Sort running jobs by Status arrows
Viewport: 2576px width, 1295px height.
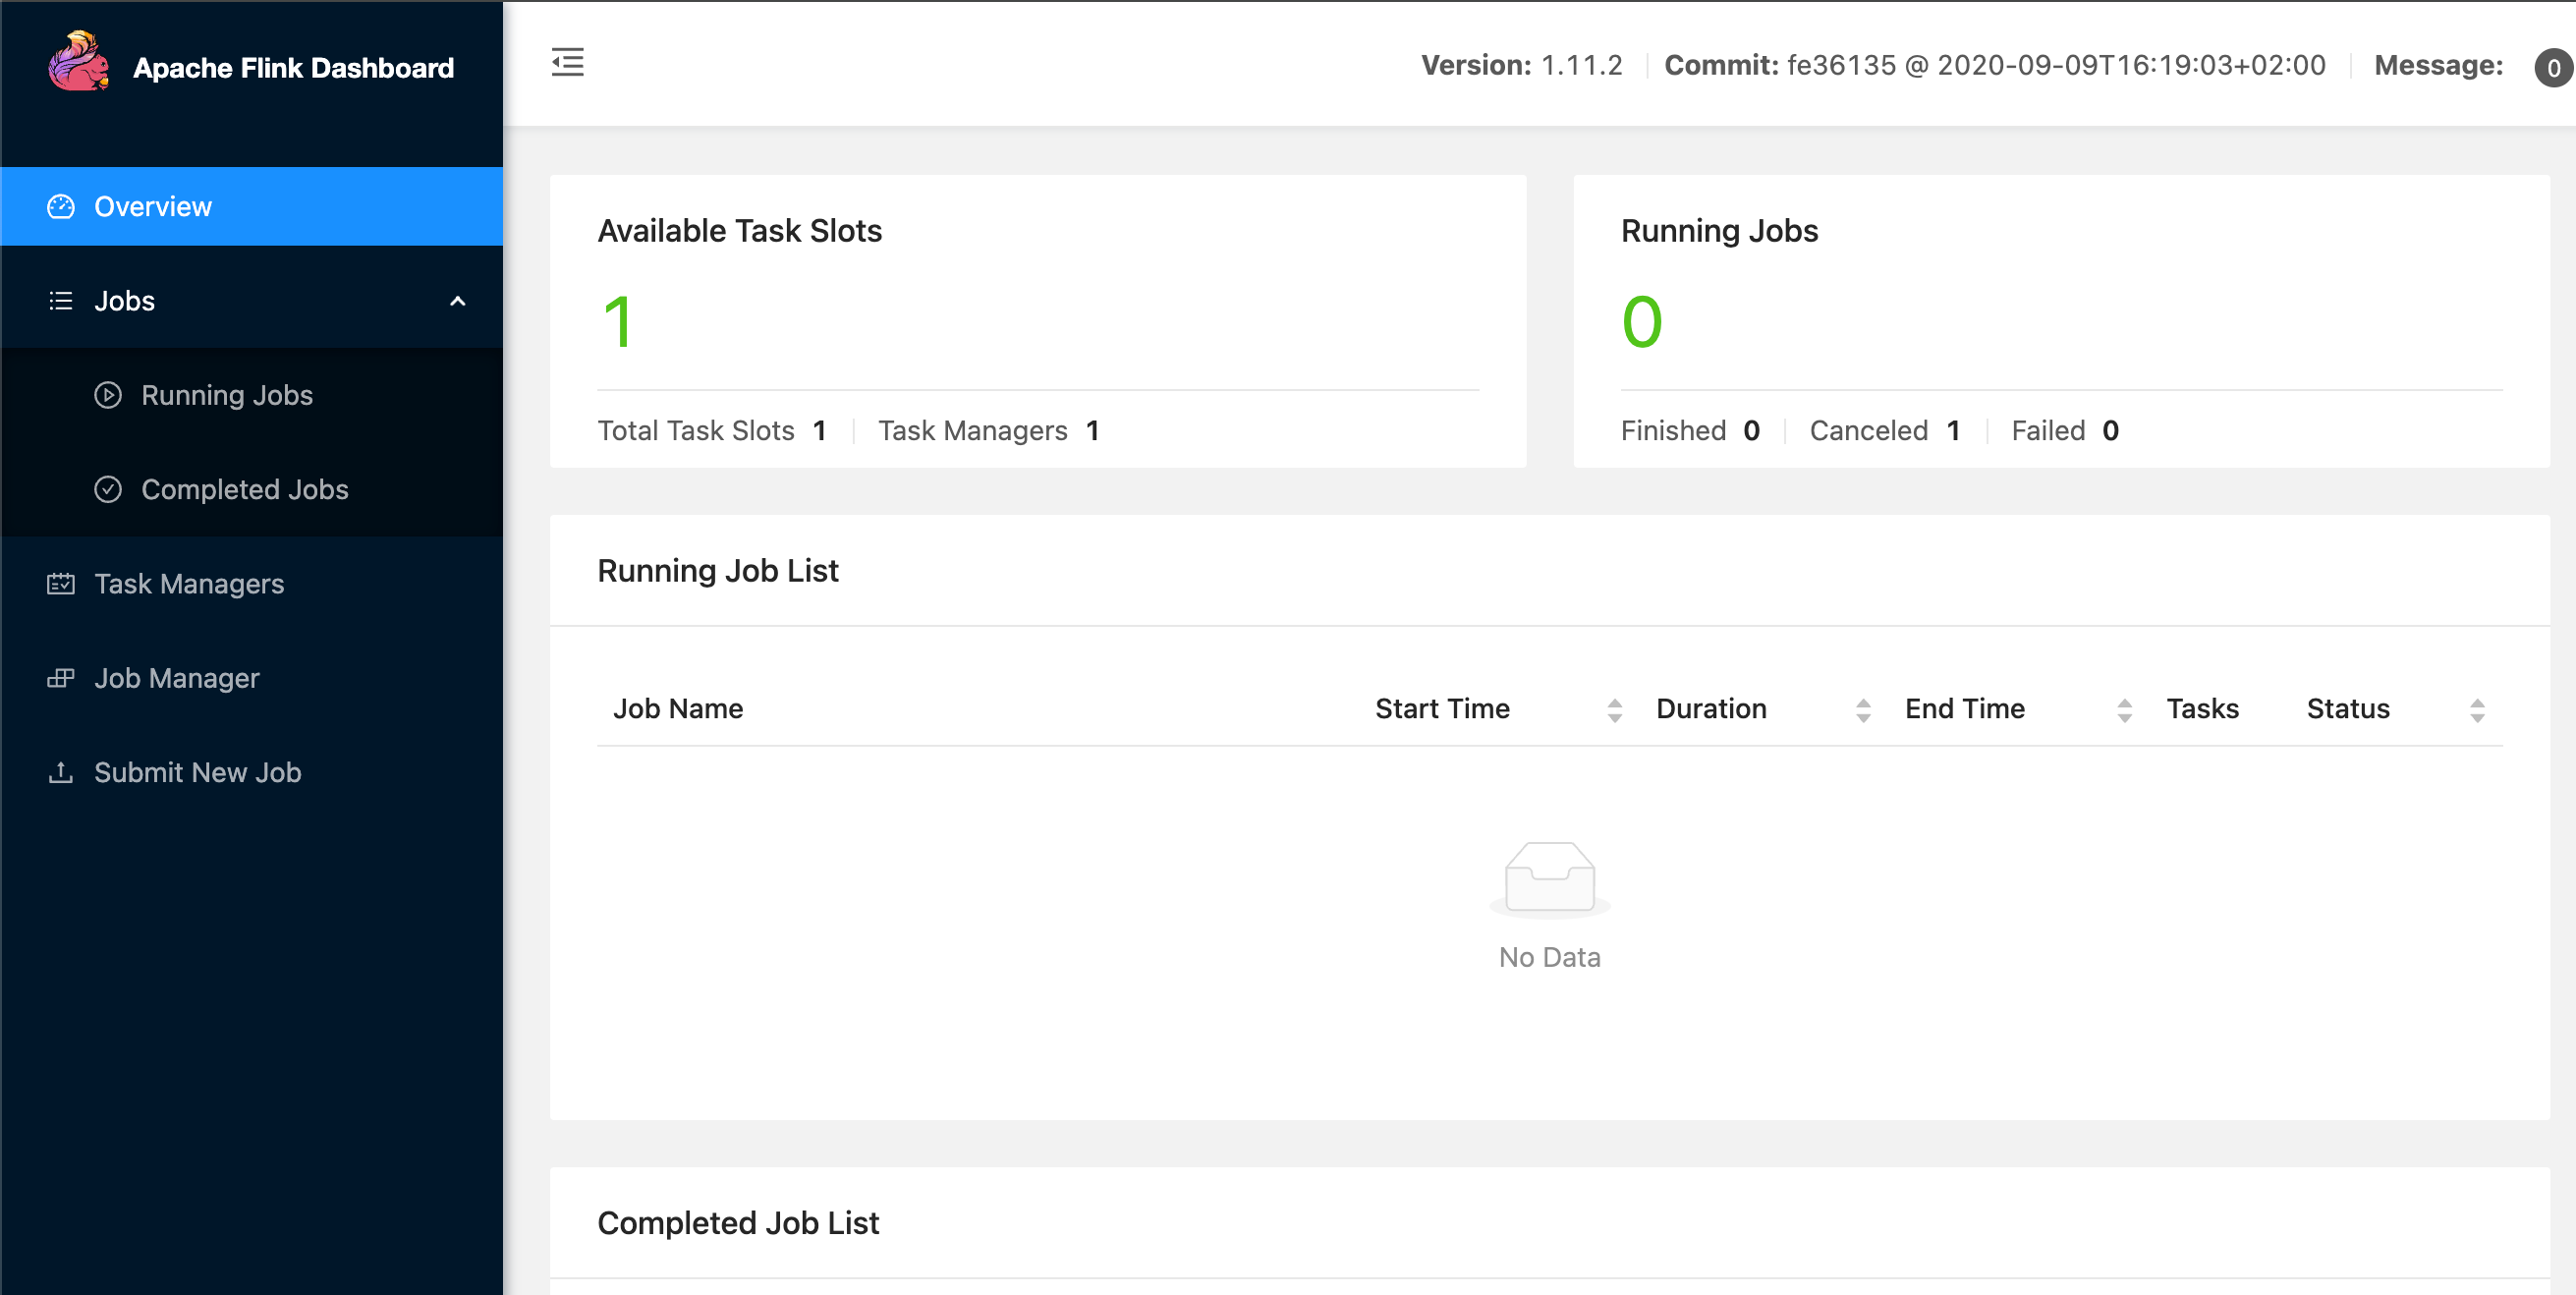coord(2477,710)
